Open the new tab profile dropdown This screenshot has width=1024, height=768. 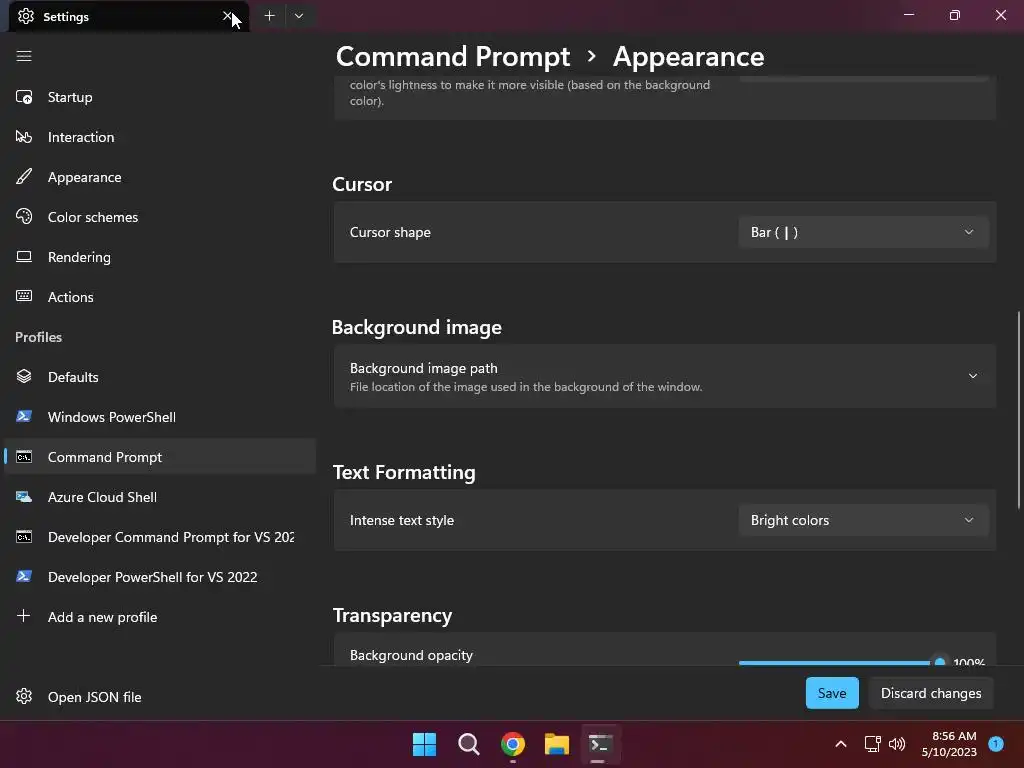299,16
